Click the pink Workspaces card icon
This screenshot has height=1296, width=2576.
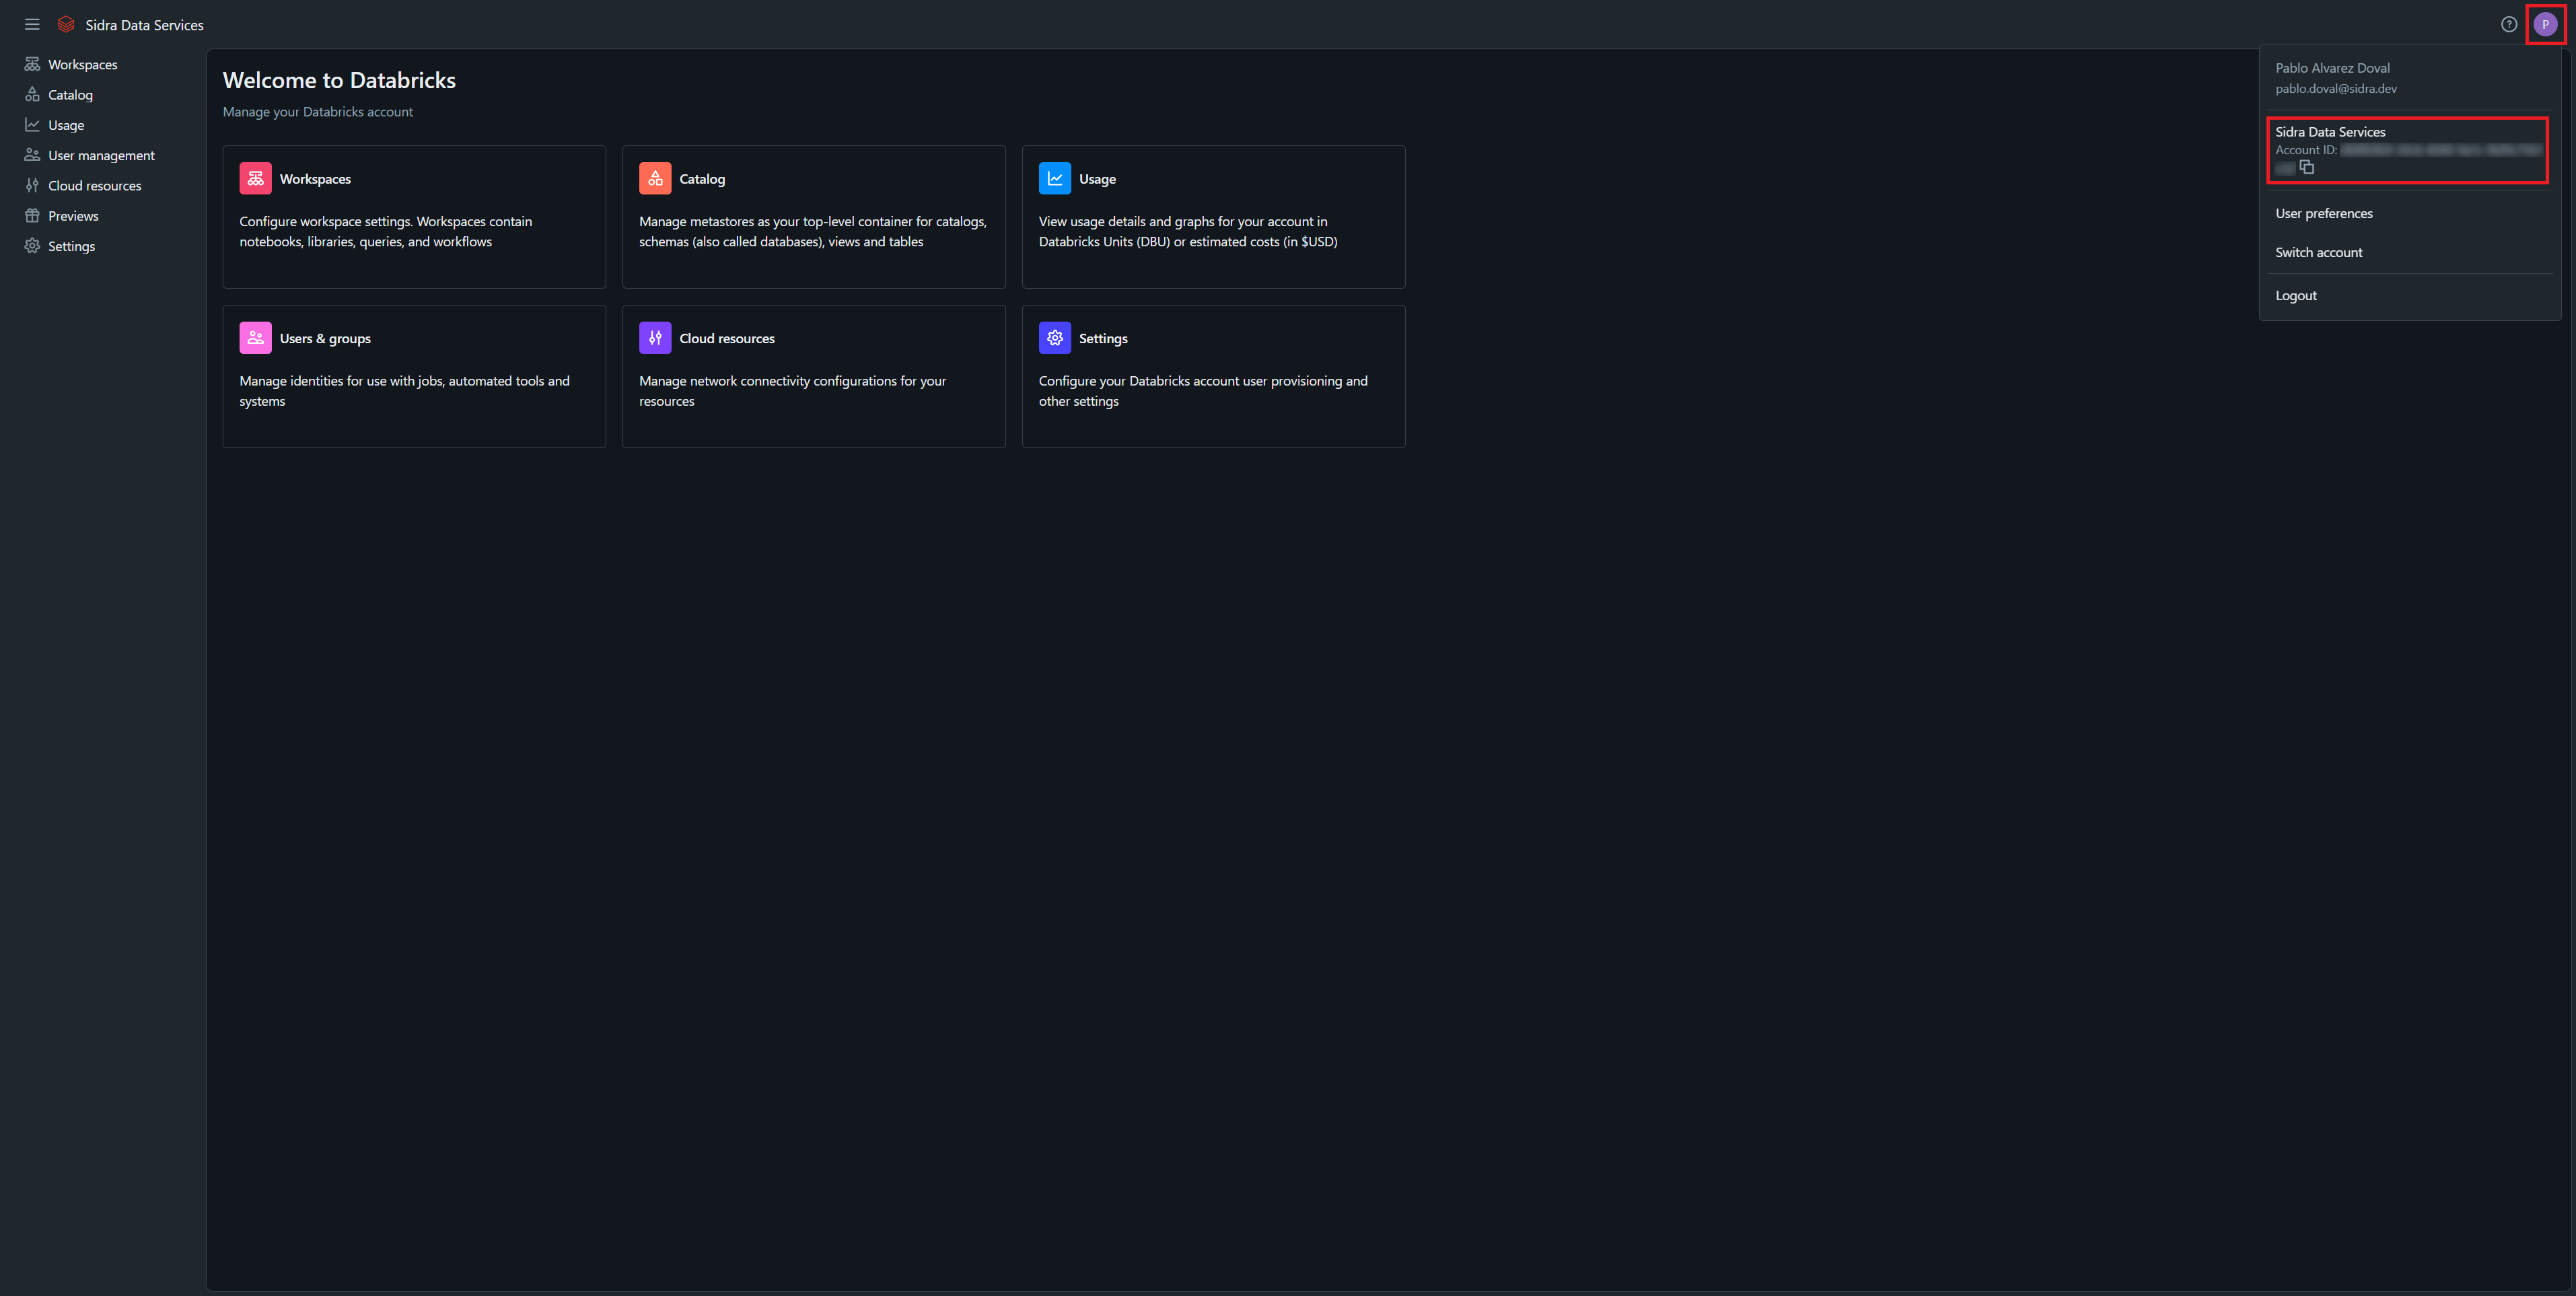(255, 178)
